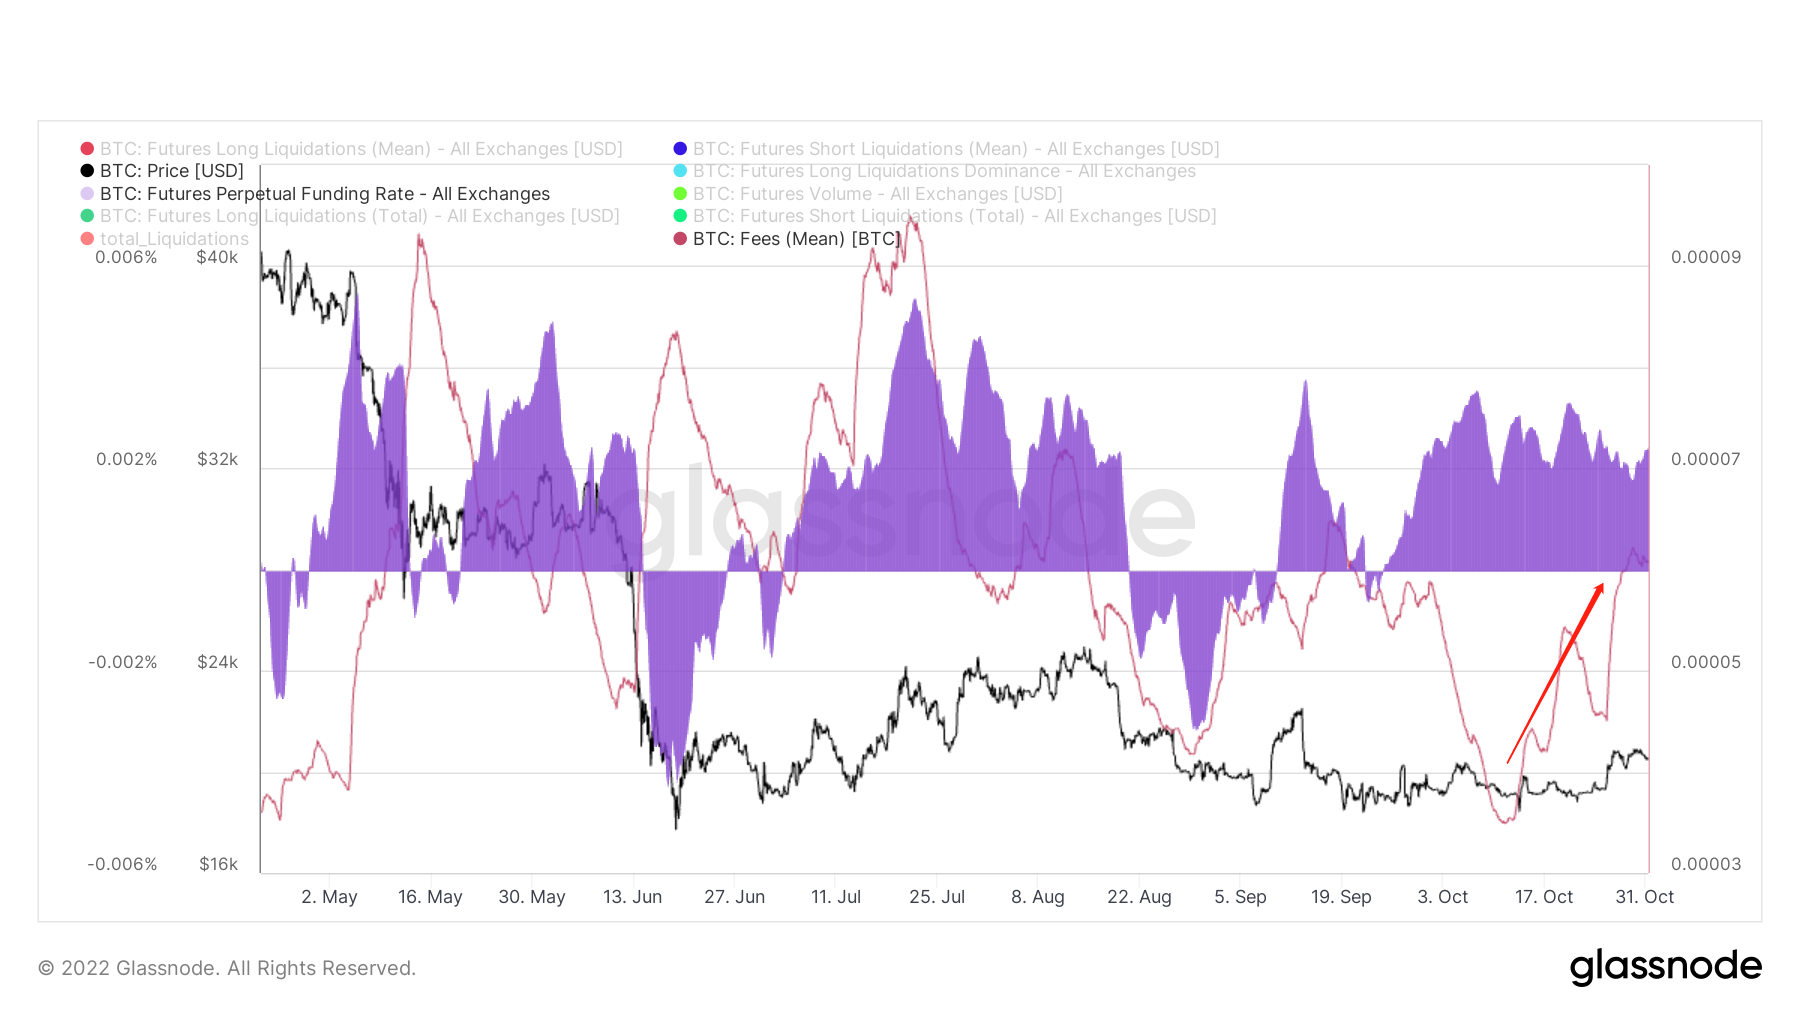Click the glassnode logo at bottom right
1800x1013 pixels.
[1665, 967]
